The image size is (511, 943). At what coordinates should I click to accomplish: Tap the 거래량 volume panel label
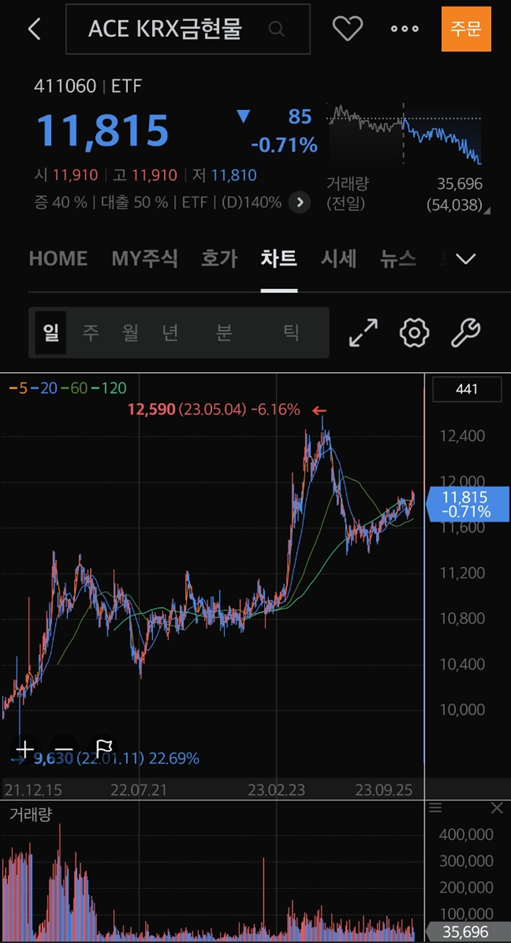tap(30, 814)
